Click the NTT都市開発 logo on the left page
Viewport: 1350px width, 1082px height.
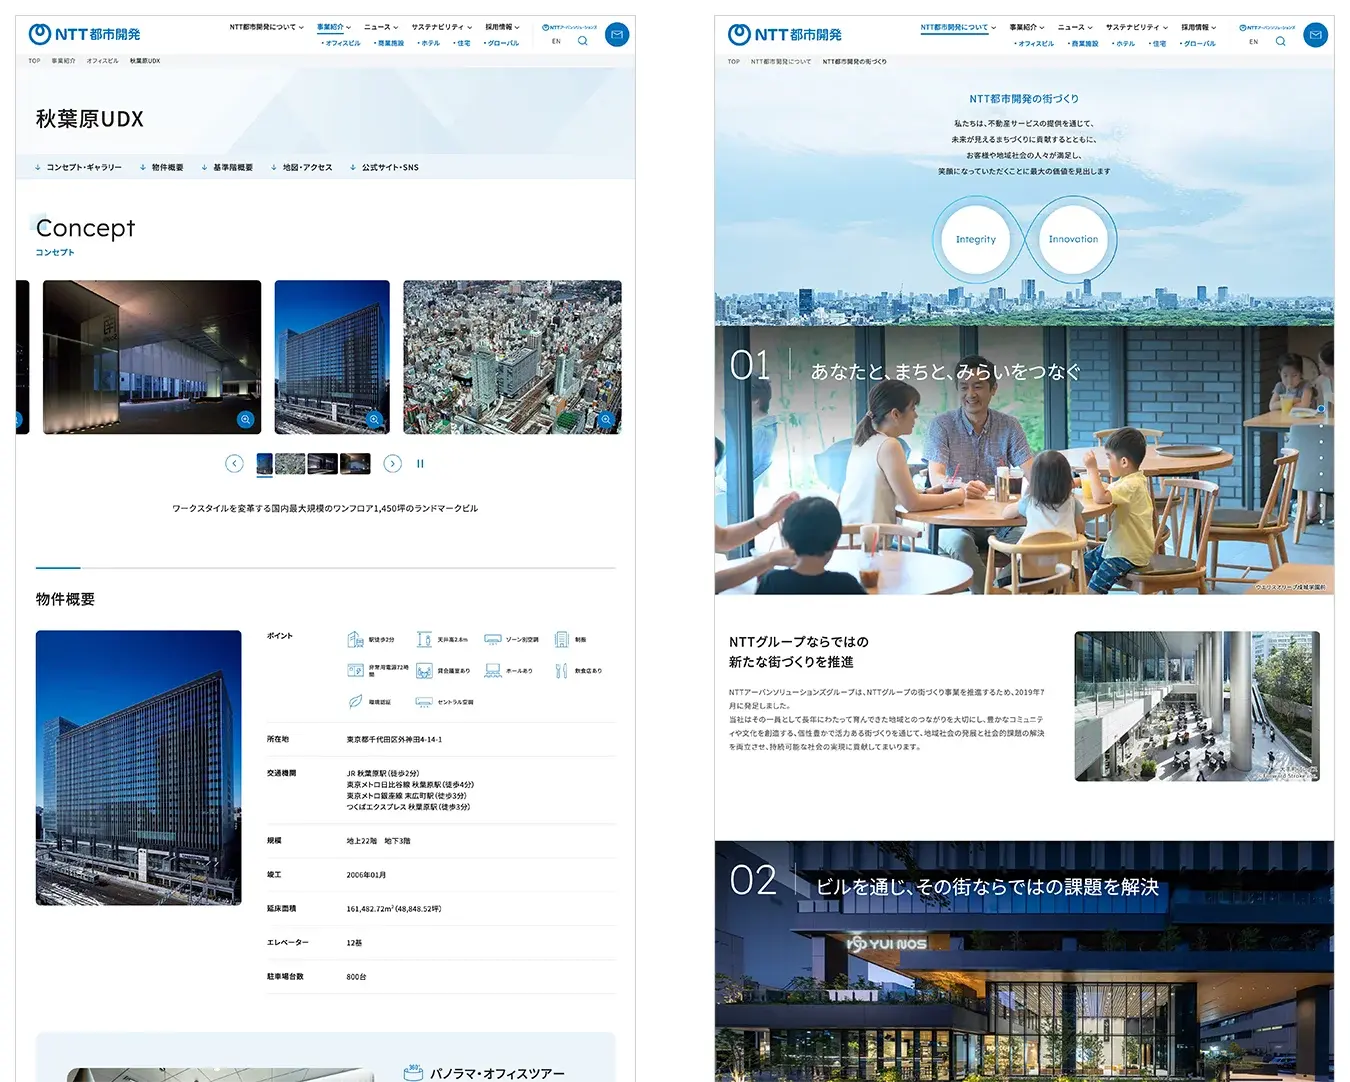pyautogui.click(x=85, y=35)
